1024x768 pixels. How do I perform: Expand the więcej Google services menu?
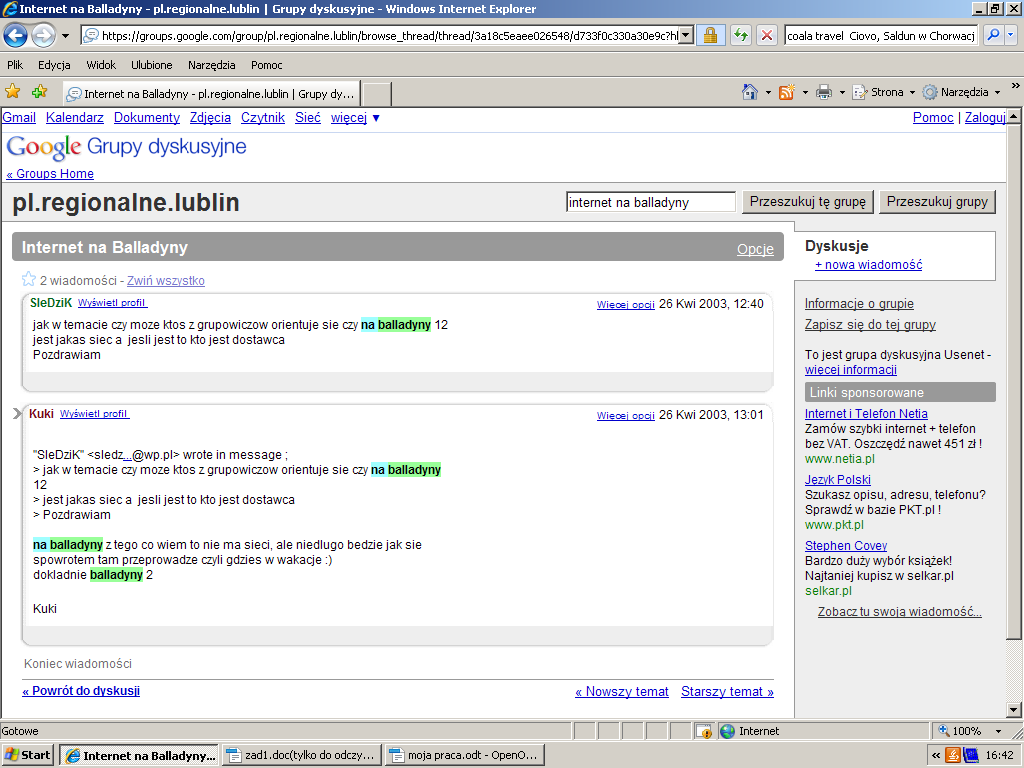pyautogui.click(x=355, y=118)
